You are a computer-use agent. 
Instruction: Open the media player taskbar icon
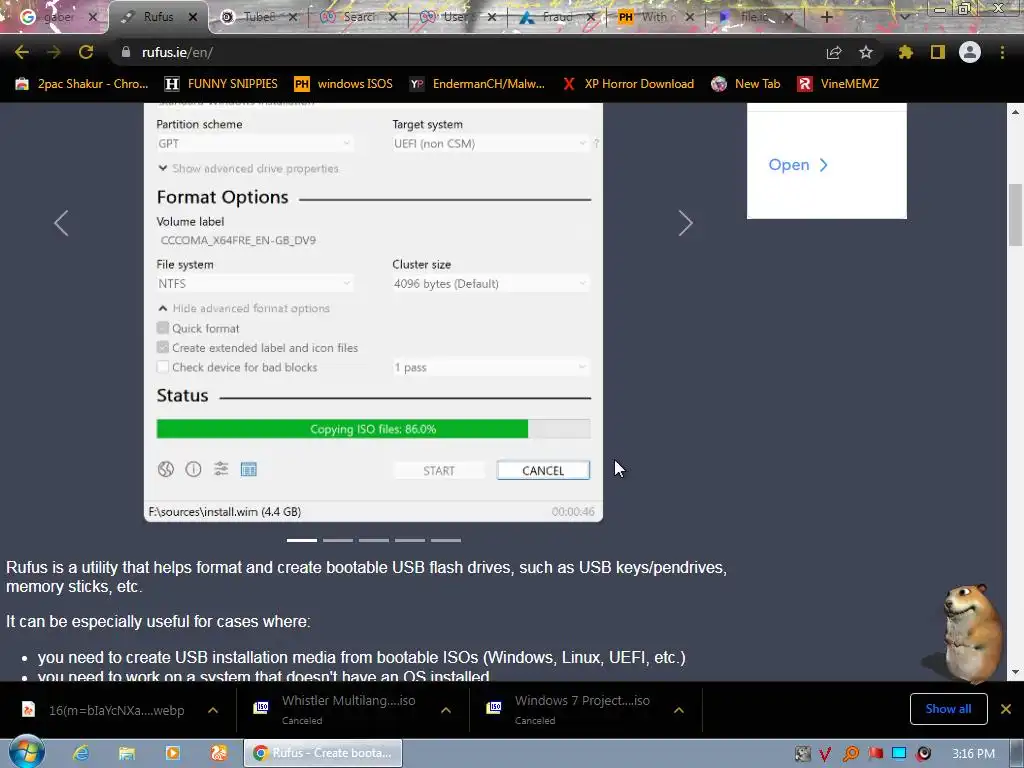(172, 753)
